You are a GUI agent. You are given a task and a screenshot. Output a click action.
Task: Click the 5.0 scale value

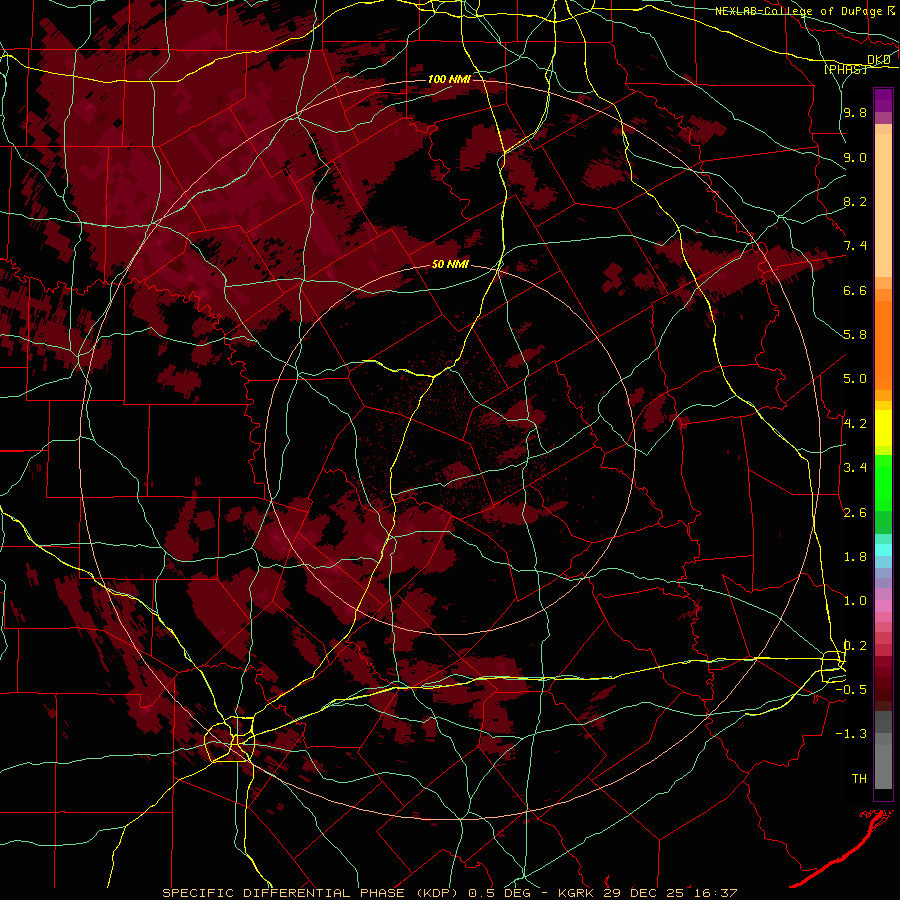(x=855, y=379)
